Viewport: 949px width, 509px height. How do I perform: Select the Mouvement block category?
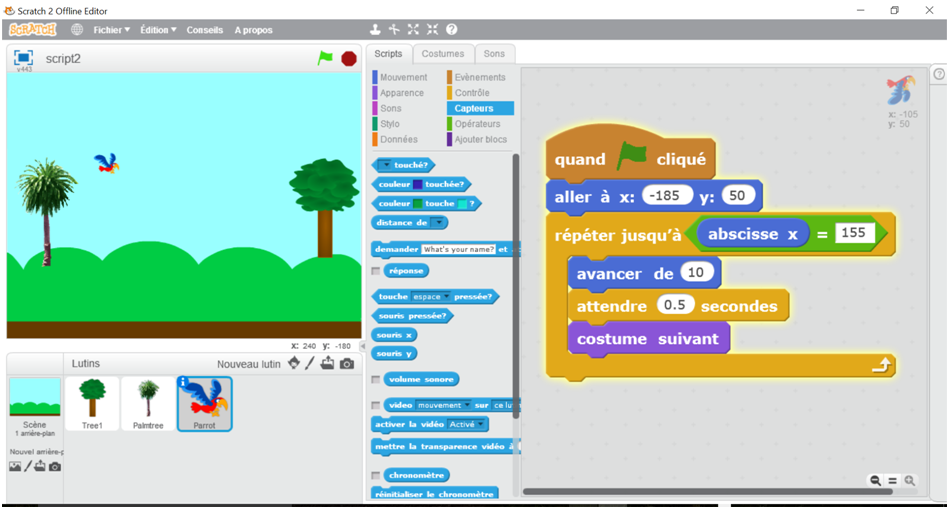click(x=402, y=77)
